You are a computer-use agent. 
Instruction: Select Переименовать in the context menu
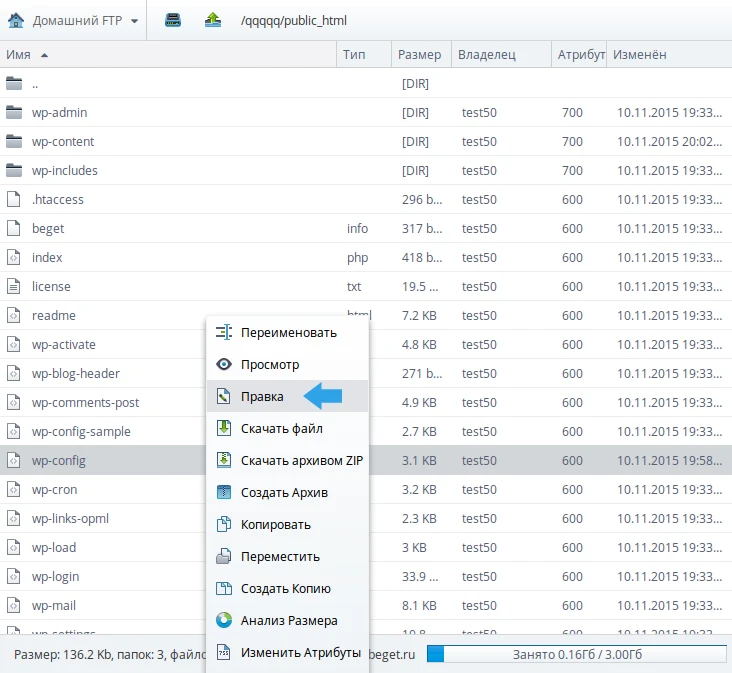288,333
